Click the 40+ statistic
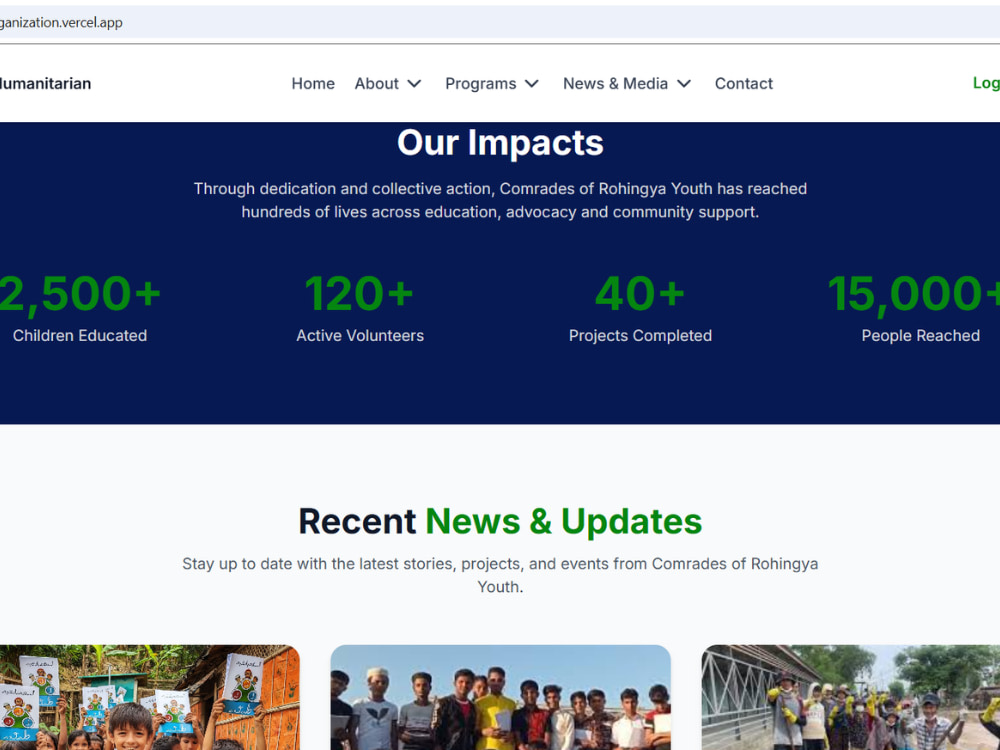The height and width of the screenshot is (750, 1000). click(640, 294)
